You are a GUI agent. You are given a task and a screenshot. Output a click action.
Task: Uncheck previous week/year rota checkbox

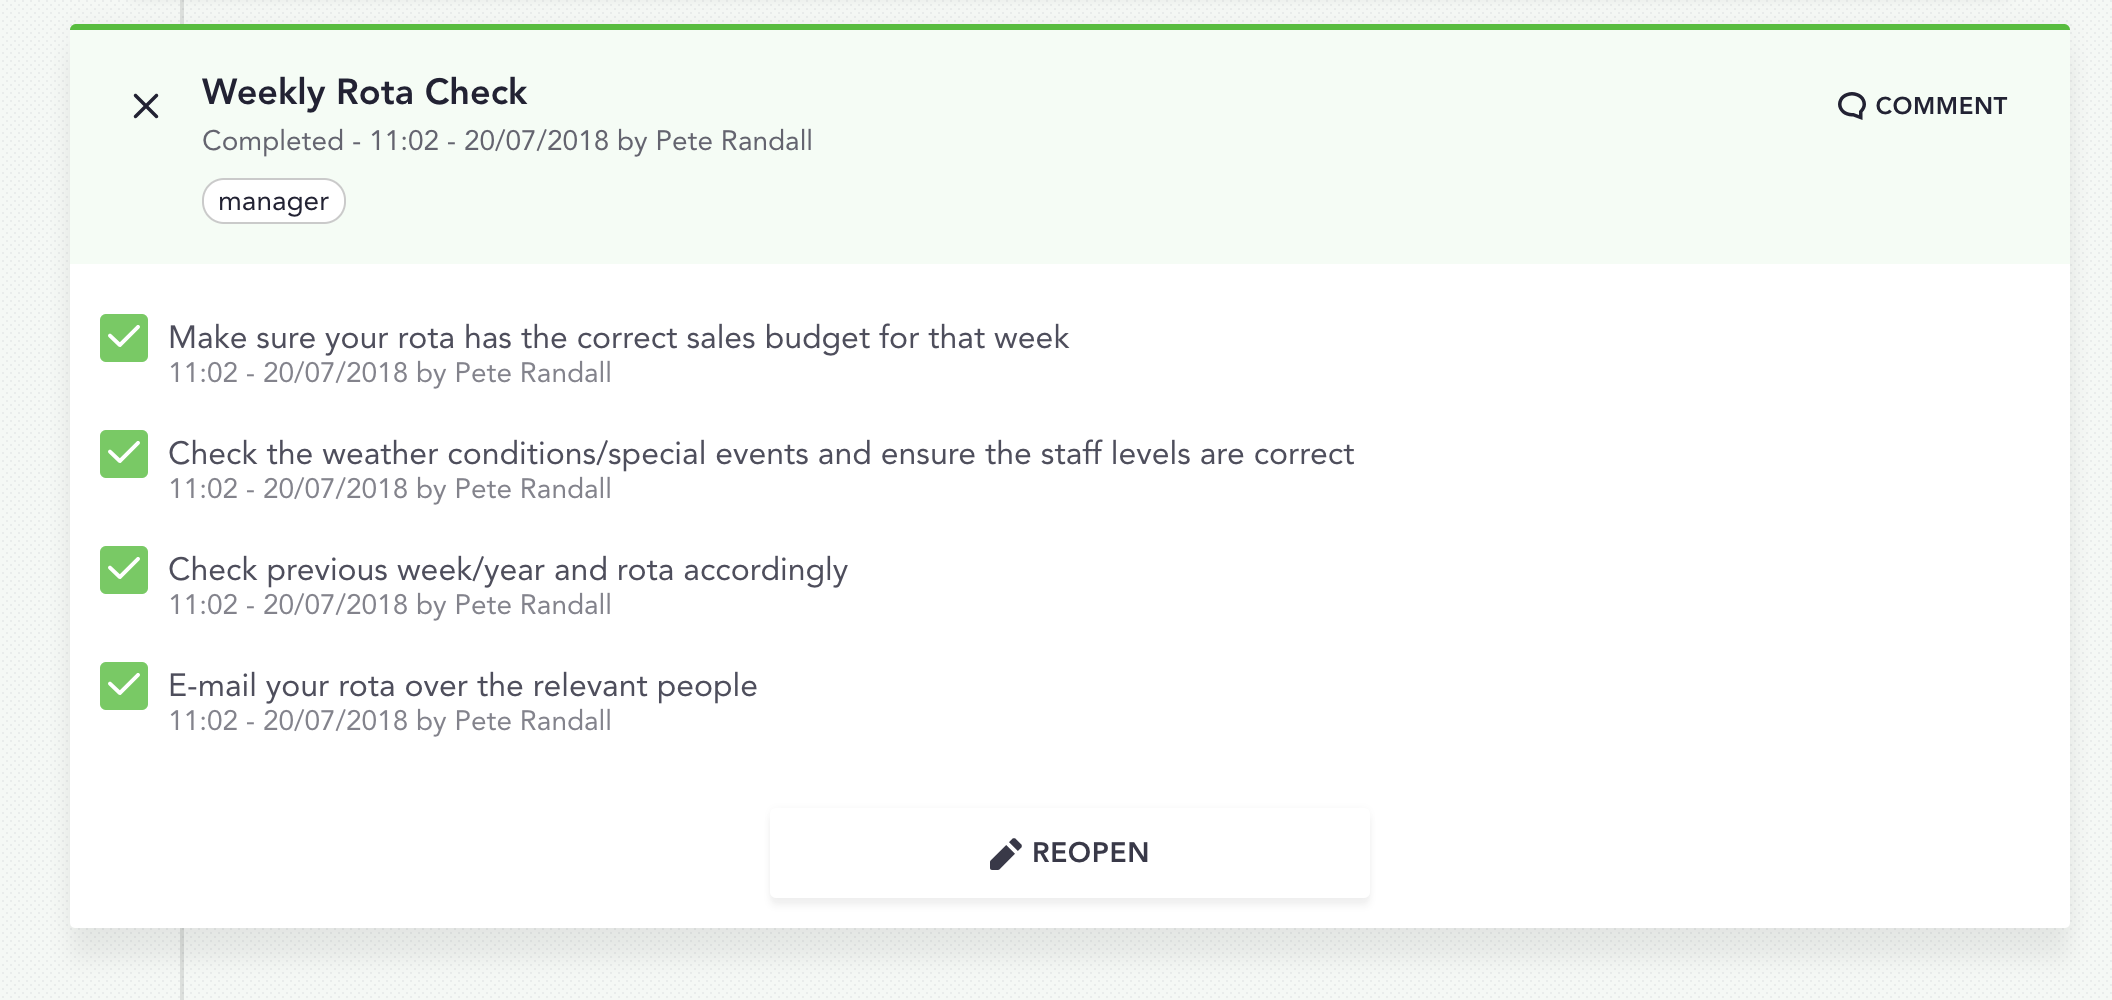click(x=124, y=570)
